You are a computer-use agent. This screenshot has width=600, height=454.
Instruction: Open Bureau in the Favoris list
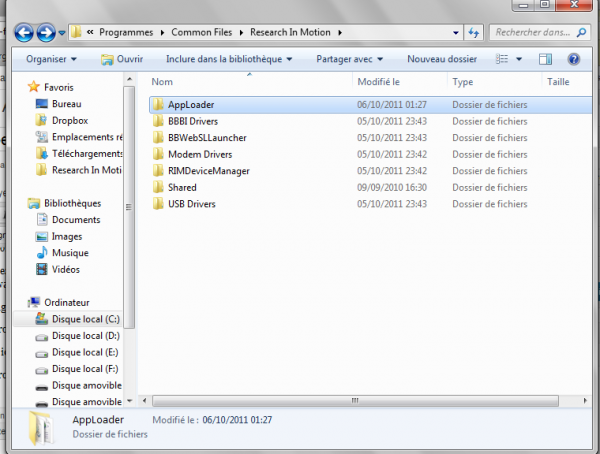[67, 104]
